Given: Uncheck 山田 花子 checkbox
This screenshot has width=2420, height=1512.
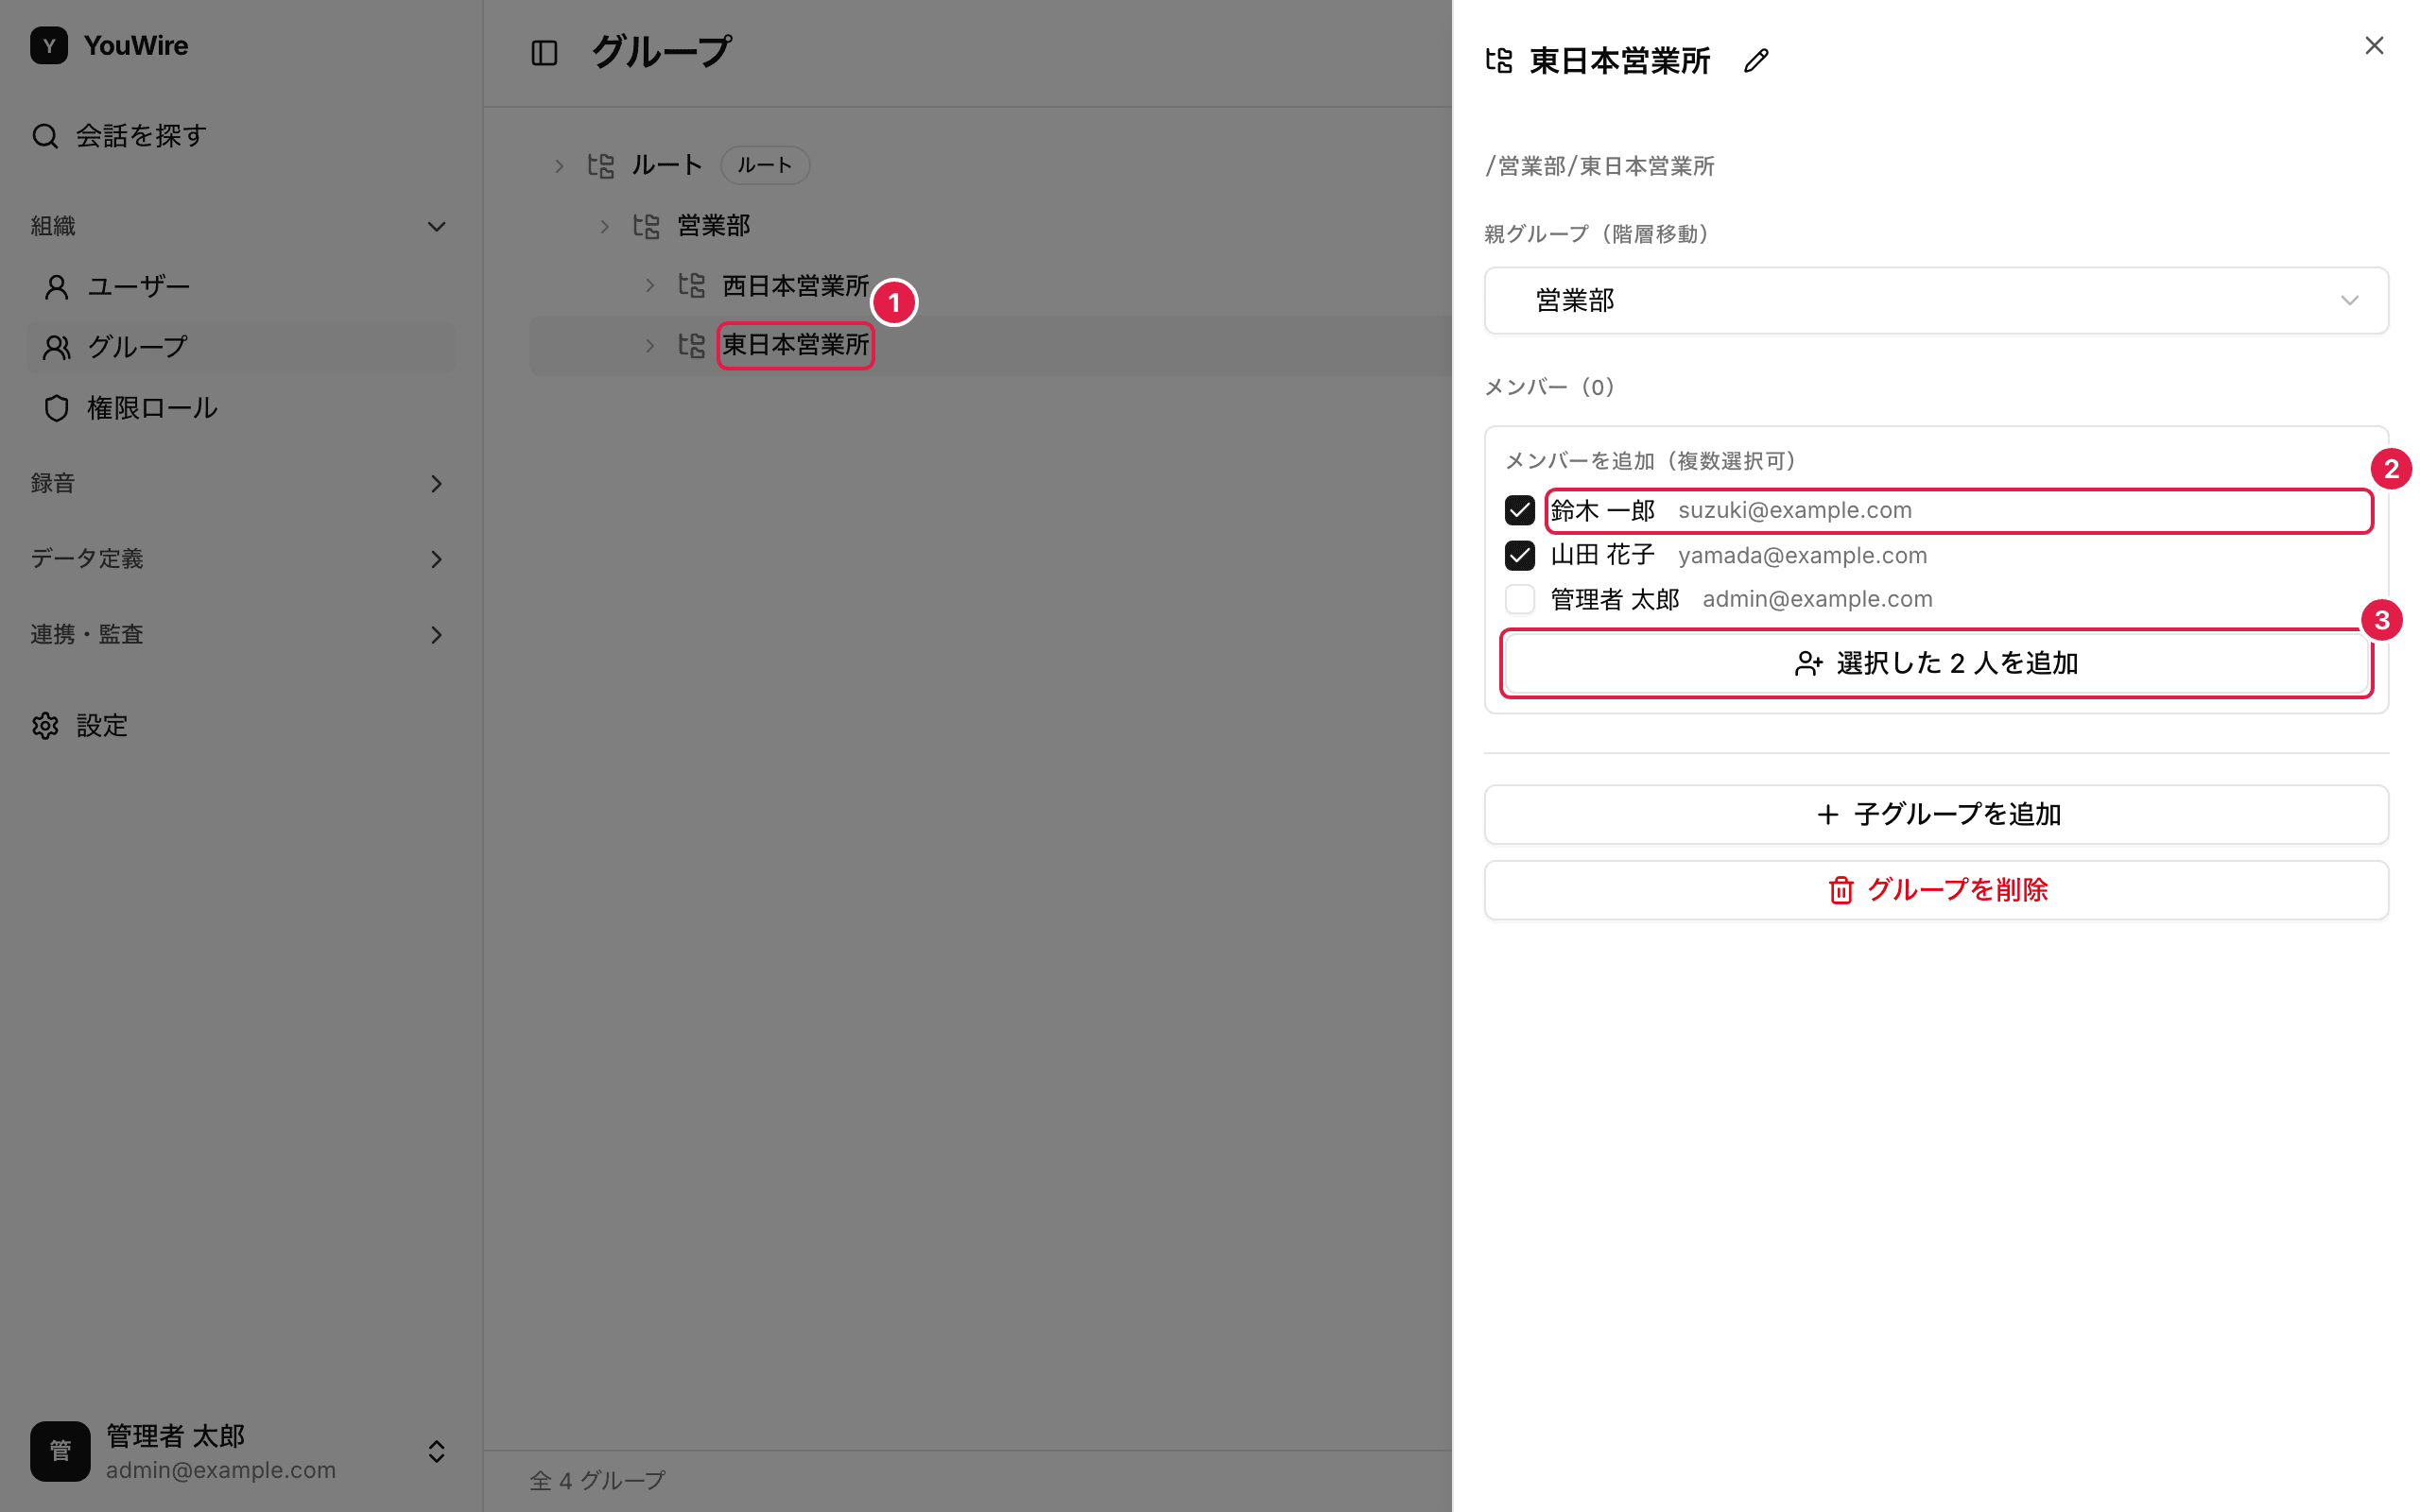Looking at the screenshot, I should click(x=1520, y=556).
